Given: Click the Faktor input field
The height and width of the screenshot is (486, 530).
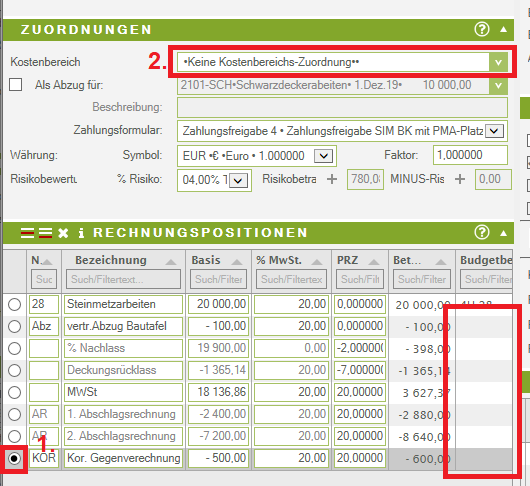Looking at the screenshot, I should point(470,155).
